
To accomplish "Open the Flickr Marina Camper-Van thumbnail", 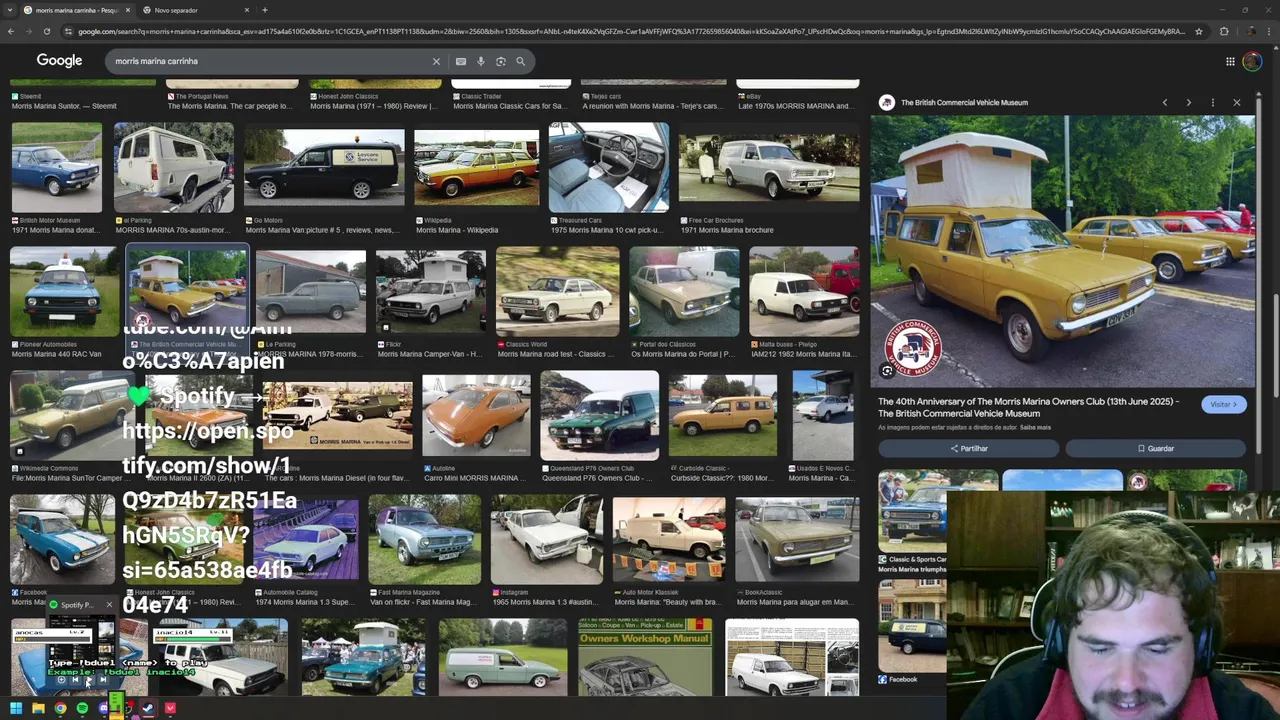I will [430, 291].
